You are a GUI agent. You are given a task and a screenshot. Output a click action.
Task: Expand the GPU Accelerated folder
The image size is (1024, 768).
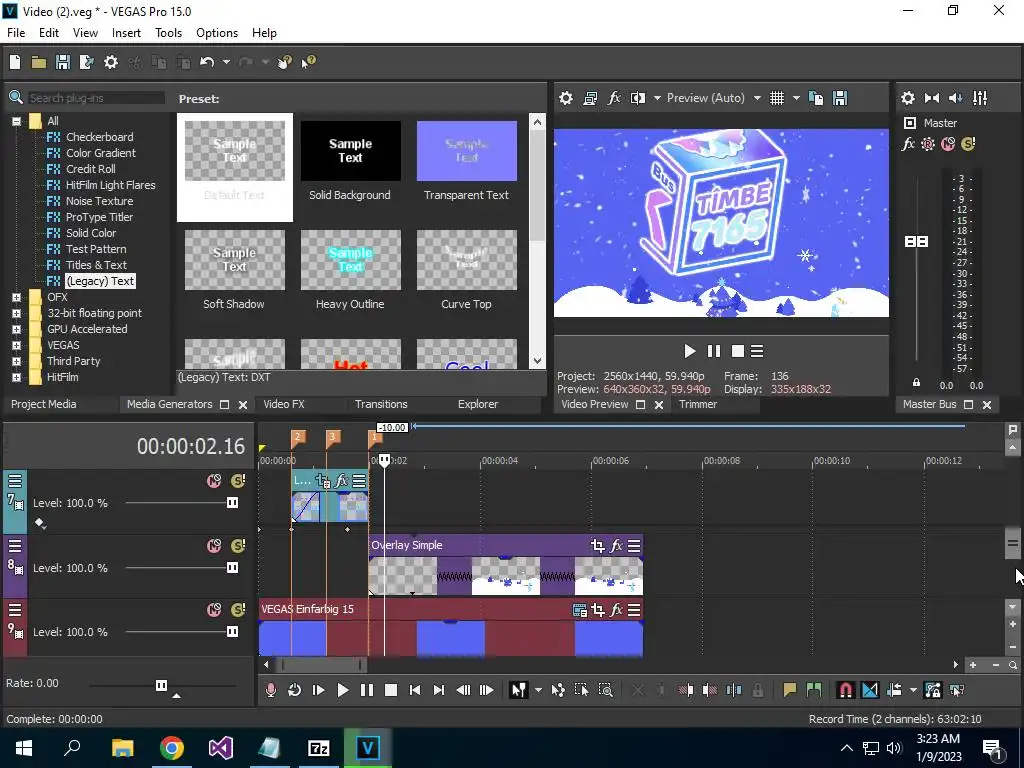coord(16,329)
